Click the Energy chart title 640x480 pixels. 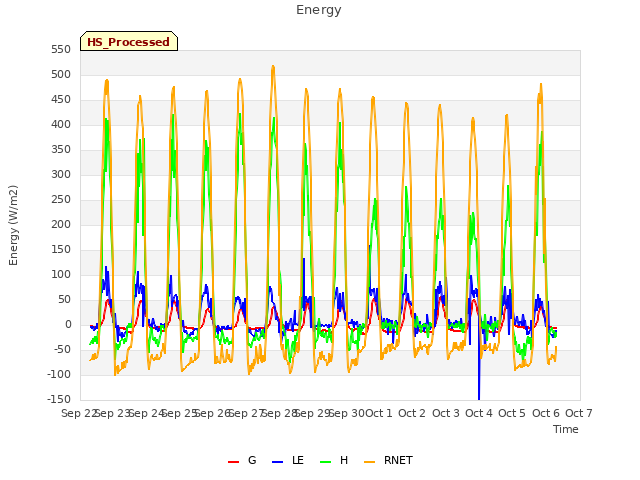point(319,10)
